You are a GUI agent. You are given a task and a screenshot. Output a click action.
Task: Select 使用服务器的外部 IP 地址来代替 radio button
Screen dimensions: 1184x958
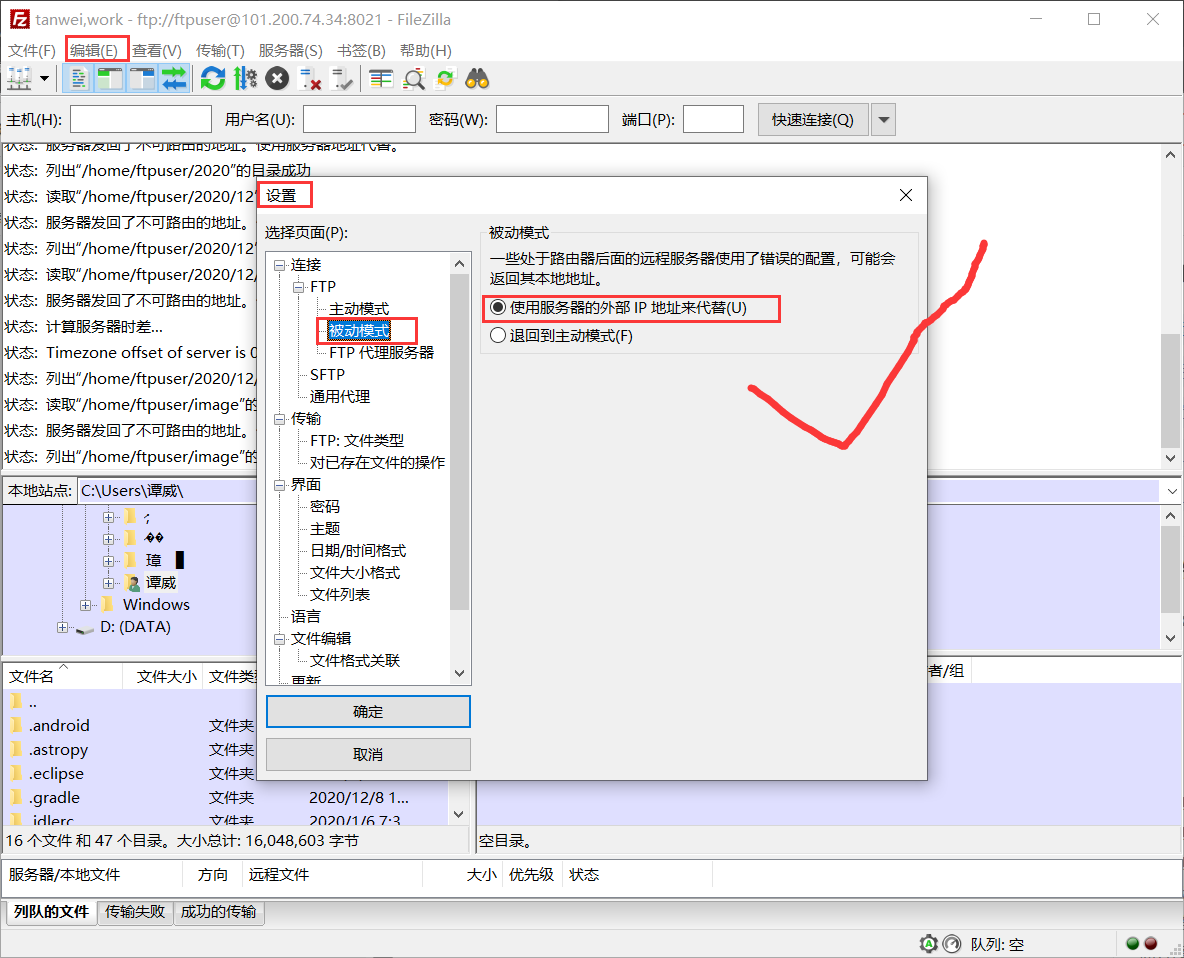point(498,307)
